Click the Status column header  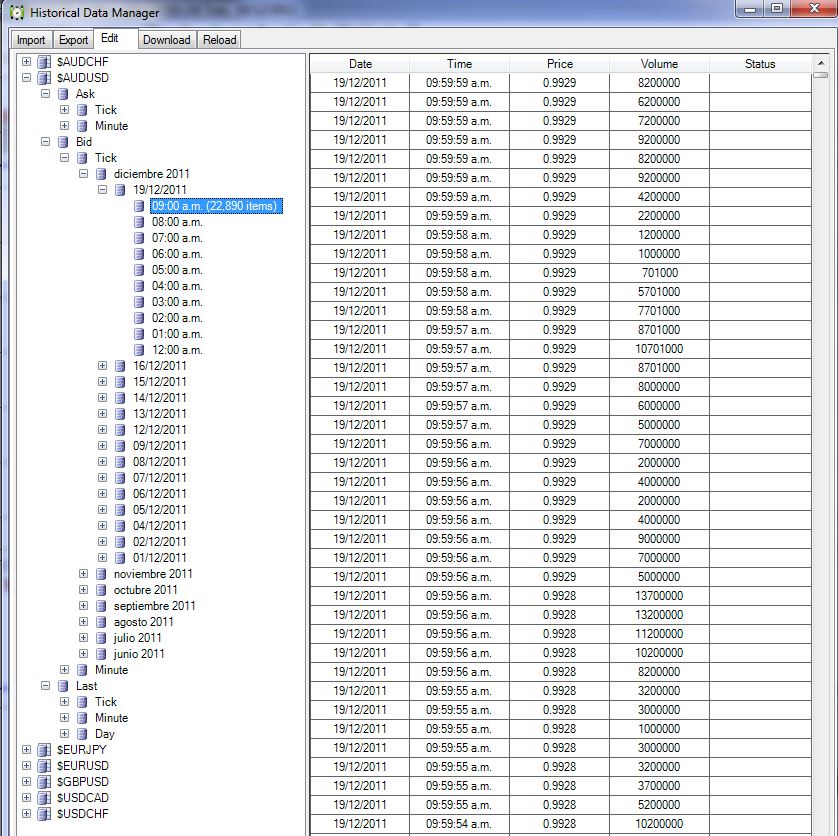click(760, 64)
